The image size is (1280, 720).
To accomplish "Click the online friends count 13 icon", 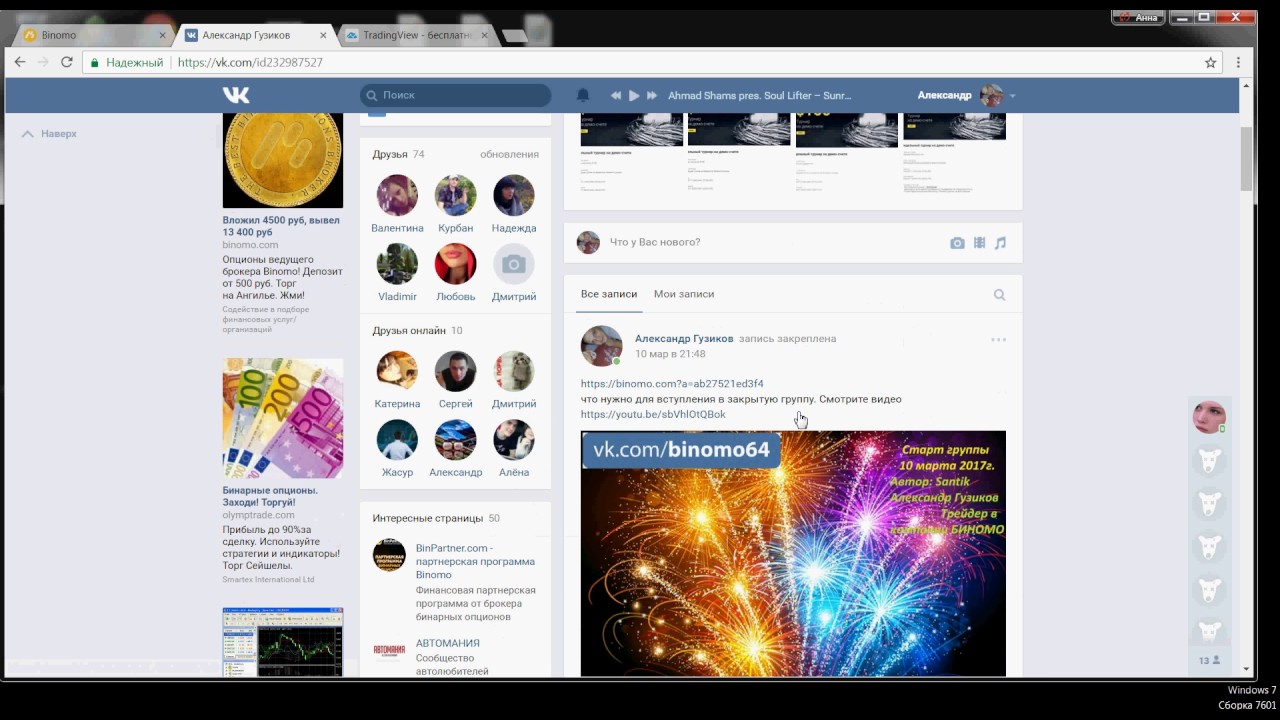I will pyautogui.click(x=1210, y=661).
